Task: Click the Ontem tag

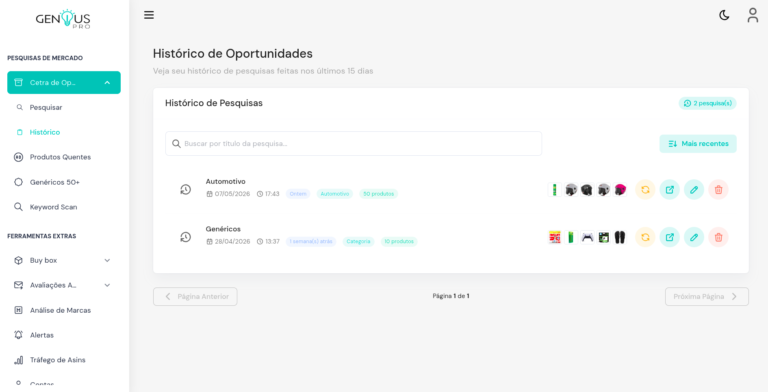Action: click(298, 194)
